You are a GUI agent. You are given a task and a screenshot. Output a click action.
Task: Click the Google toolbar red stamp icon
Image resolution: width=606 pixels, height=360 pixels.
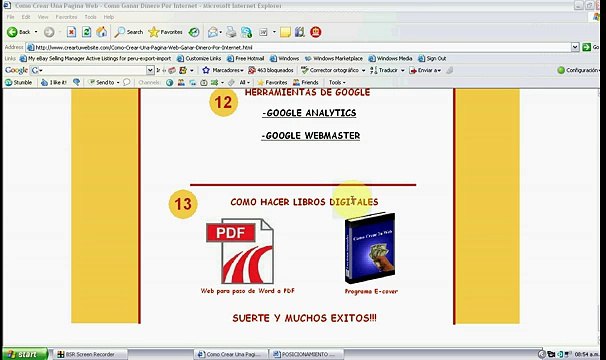point(172,70)
